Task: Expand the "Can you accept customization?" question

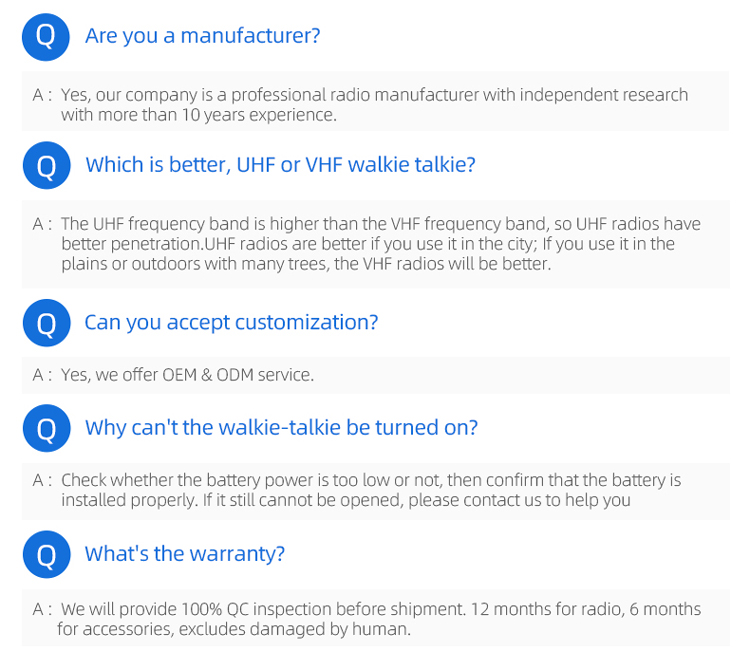Action: (231, 322)
